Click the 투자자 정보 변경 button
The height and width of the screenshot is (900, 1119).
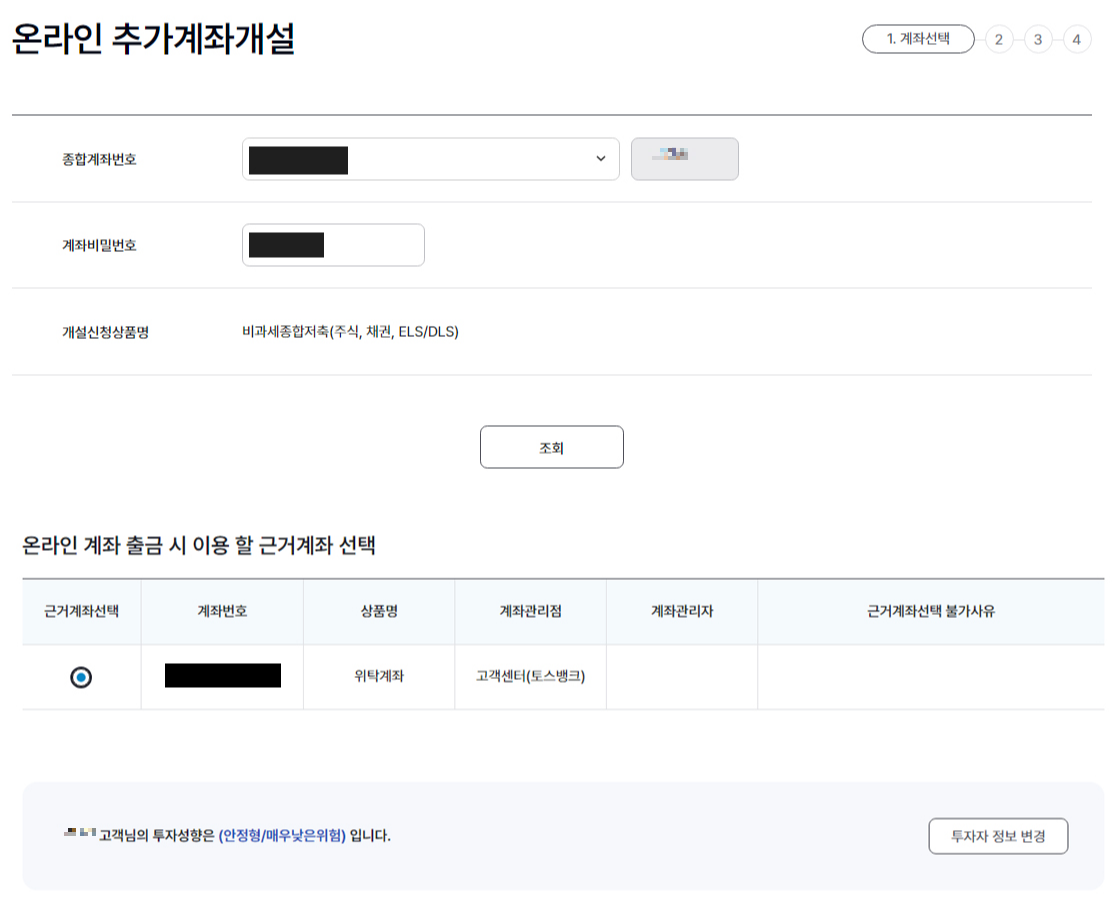997,837
